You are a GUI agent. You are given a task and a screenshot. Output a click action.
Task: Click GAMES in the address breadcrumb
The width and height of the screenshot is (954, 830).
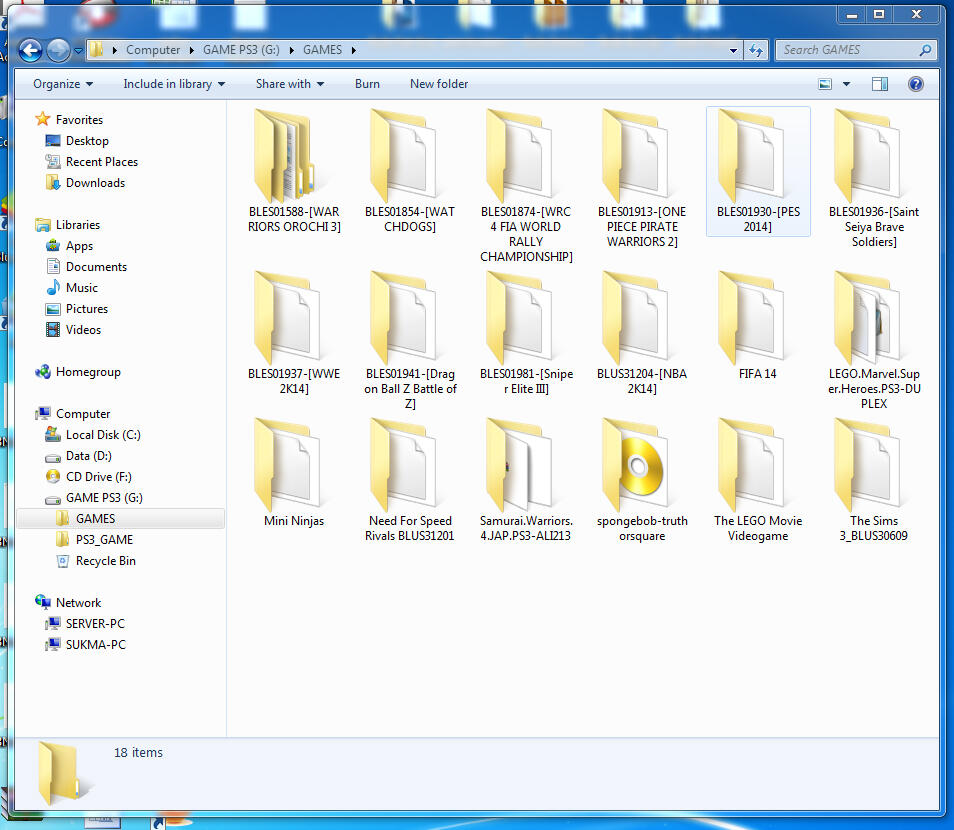click(x=322, y=50)
